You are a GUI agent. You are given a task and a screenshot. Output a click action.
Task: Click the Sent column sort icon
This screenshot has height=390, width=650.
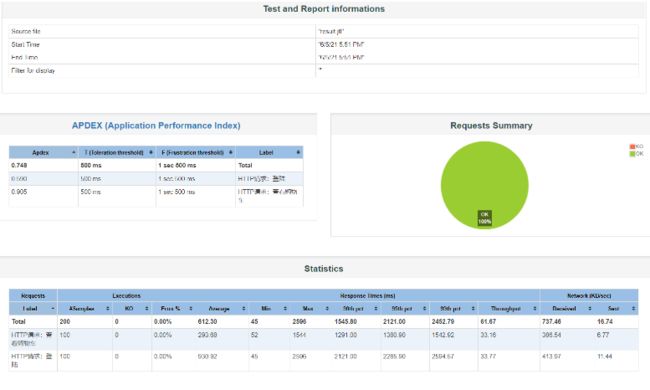[x=633, y=309]
